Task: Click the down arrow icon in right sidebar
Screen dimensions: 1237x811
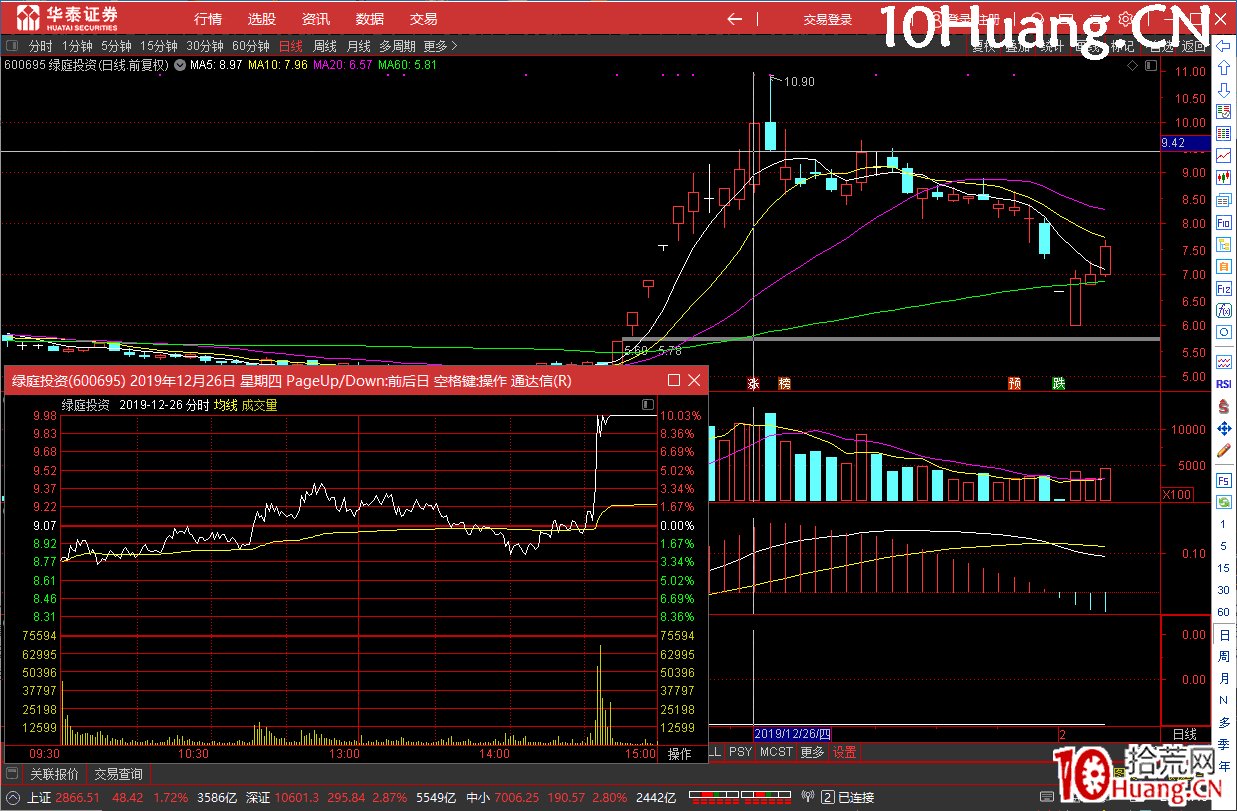Action: click(1223, 90)
